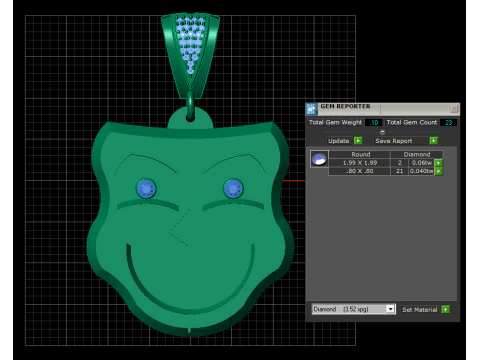The width and height of the screenshot is (480, 360).
Task: Select the left blue eye gem on pendant
Action: tap(146, 189)
